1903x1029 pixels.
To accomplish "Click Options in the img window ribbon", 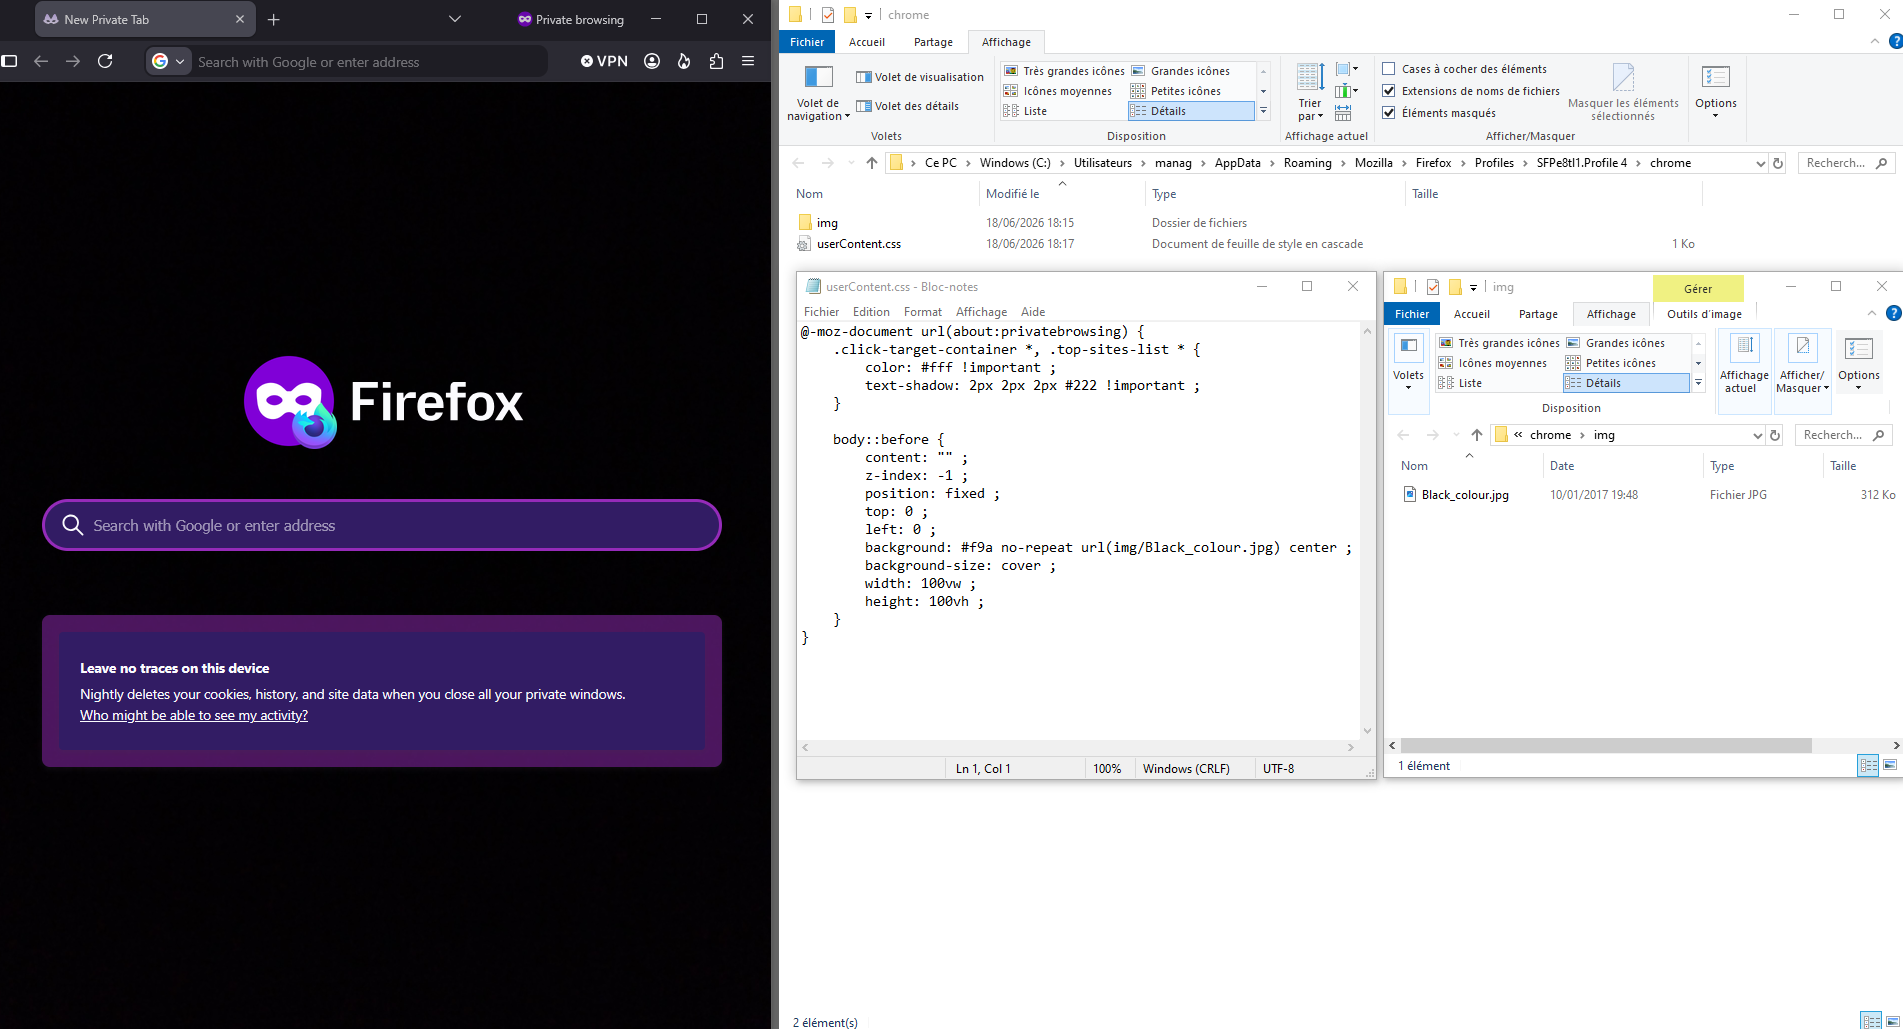I will point(1858,363).
